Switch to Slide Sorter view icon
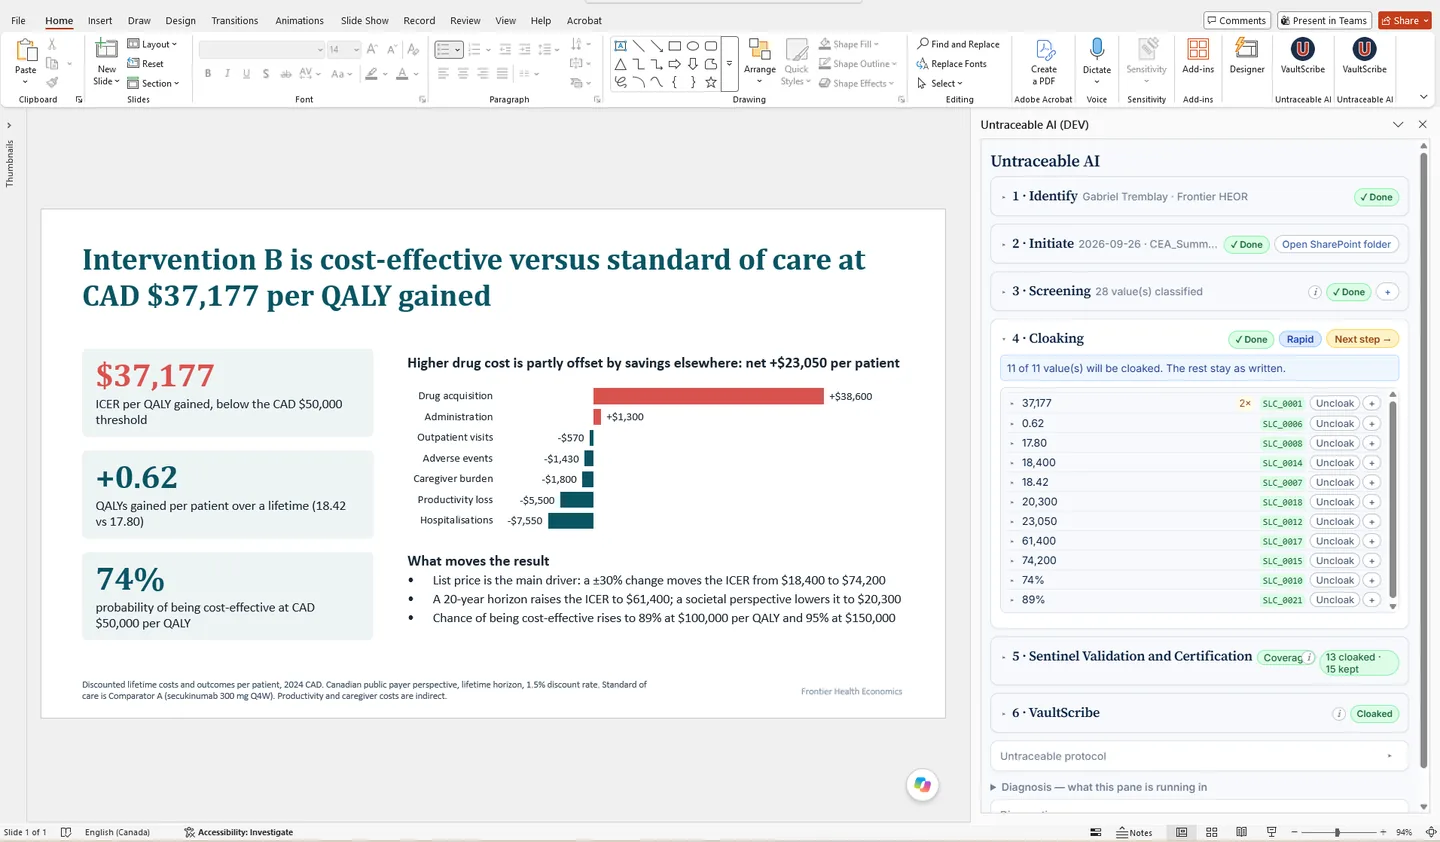The height and width of the screenshot is (842, 1440). (1212, 832)
